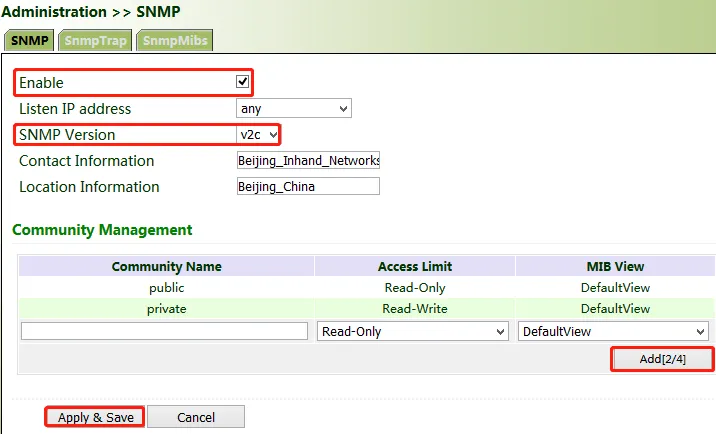Click the 'Read-Only' cell in public row

tap(415, 288)
